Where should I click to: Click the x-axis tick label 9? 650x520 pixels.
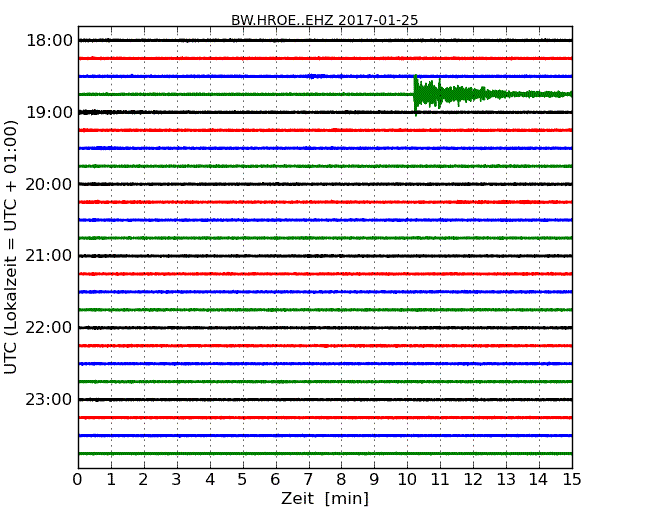(x=374, y=479)
